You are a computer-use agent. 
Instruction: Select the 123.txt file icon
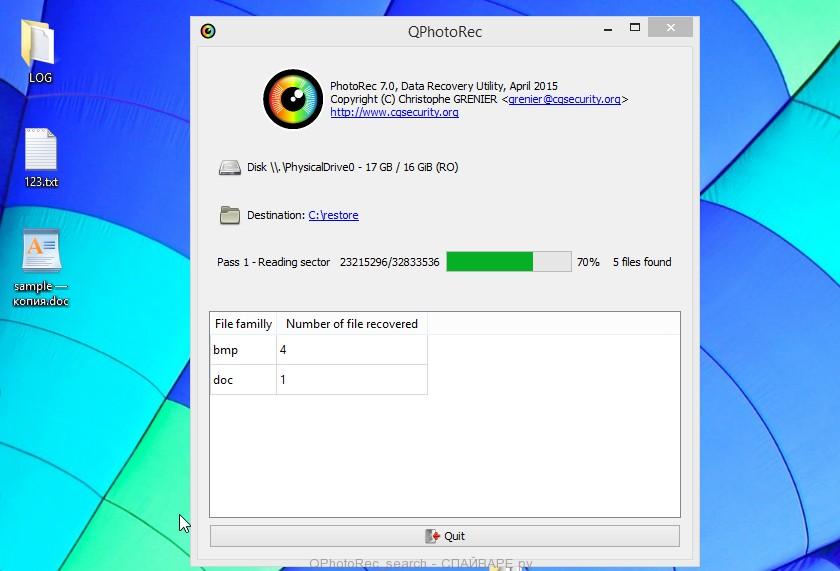tap(41, 158)
